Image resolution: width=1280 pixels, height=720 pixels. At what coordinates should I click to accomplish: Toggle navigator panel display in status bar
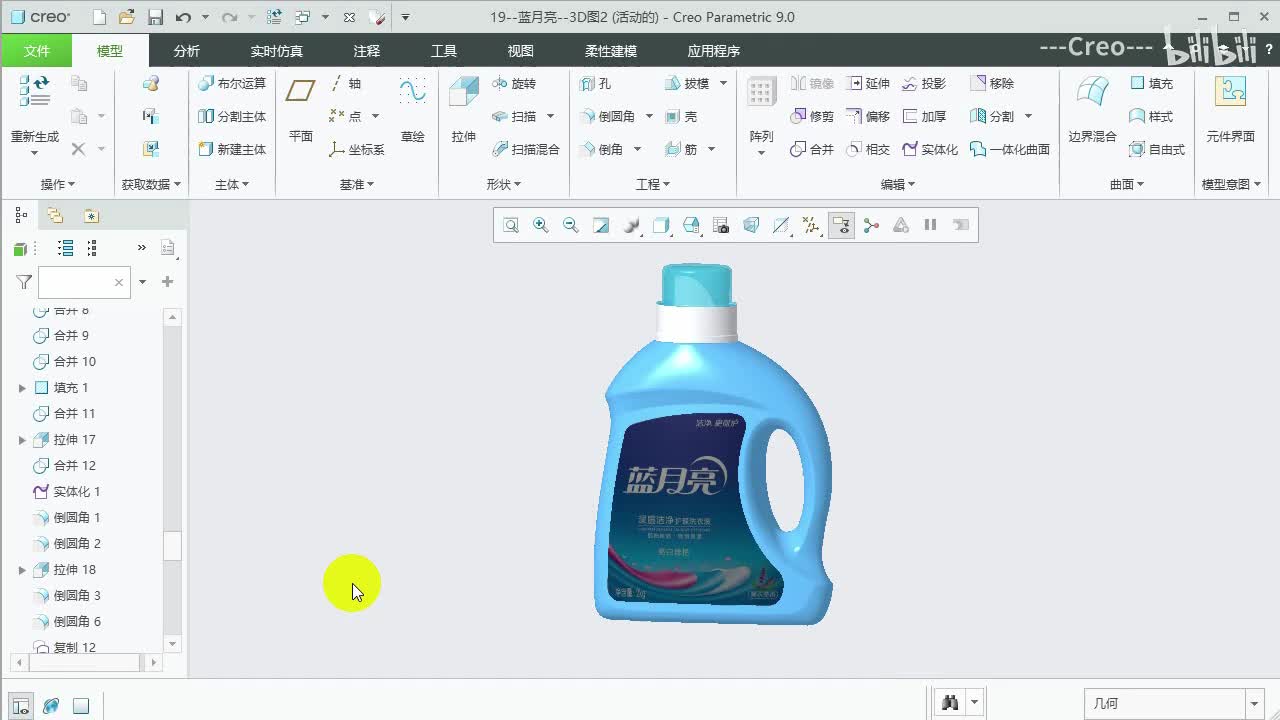(21, 706)
